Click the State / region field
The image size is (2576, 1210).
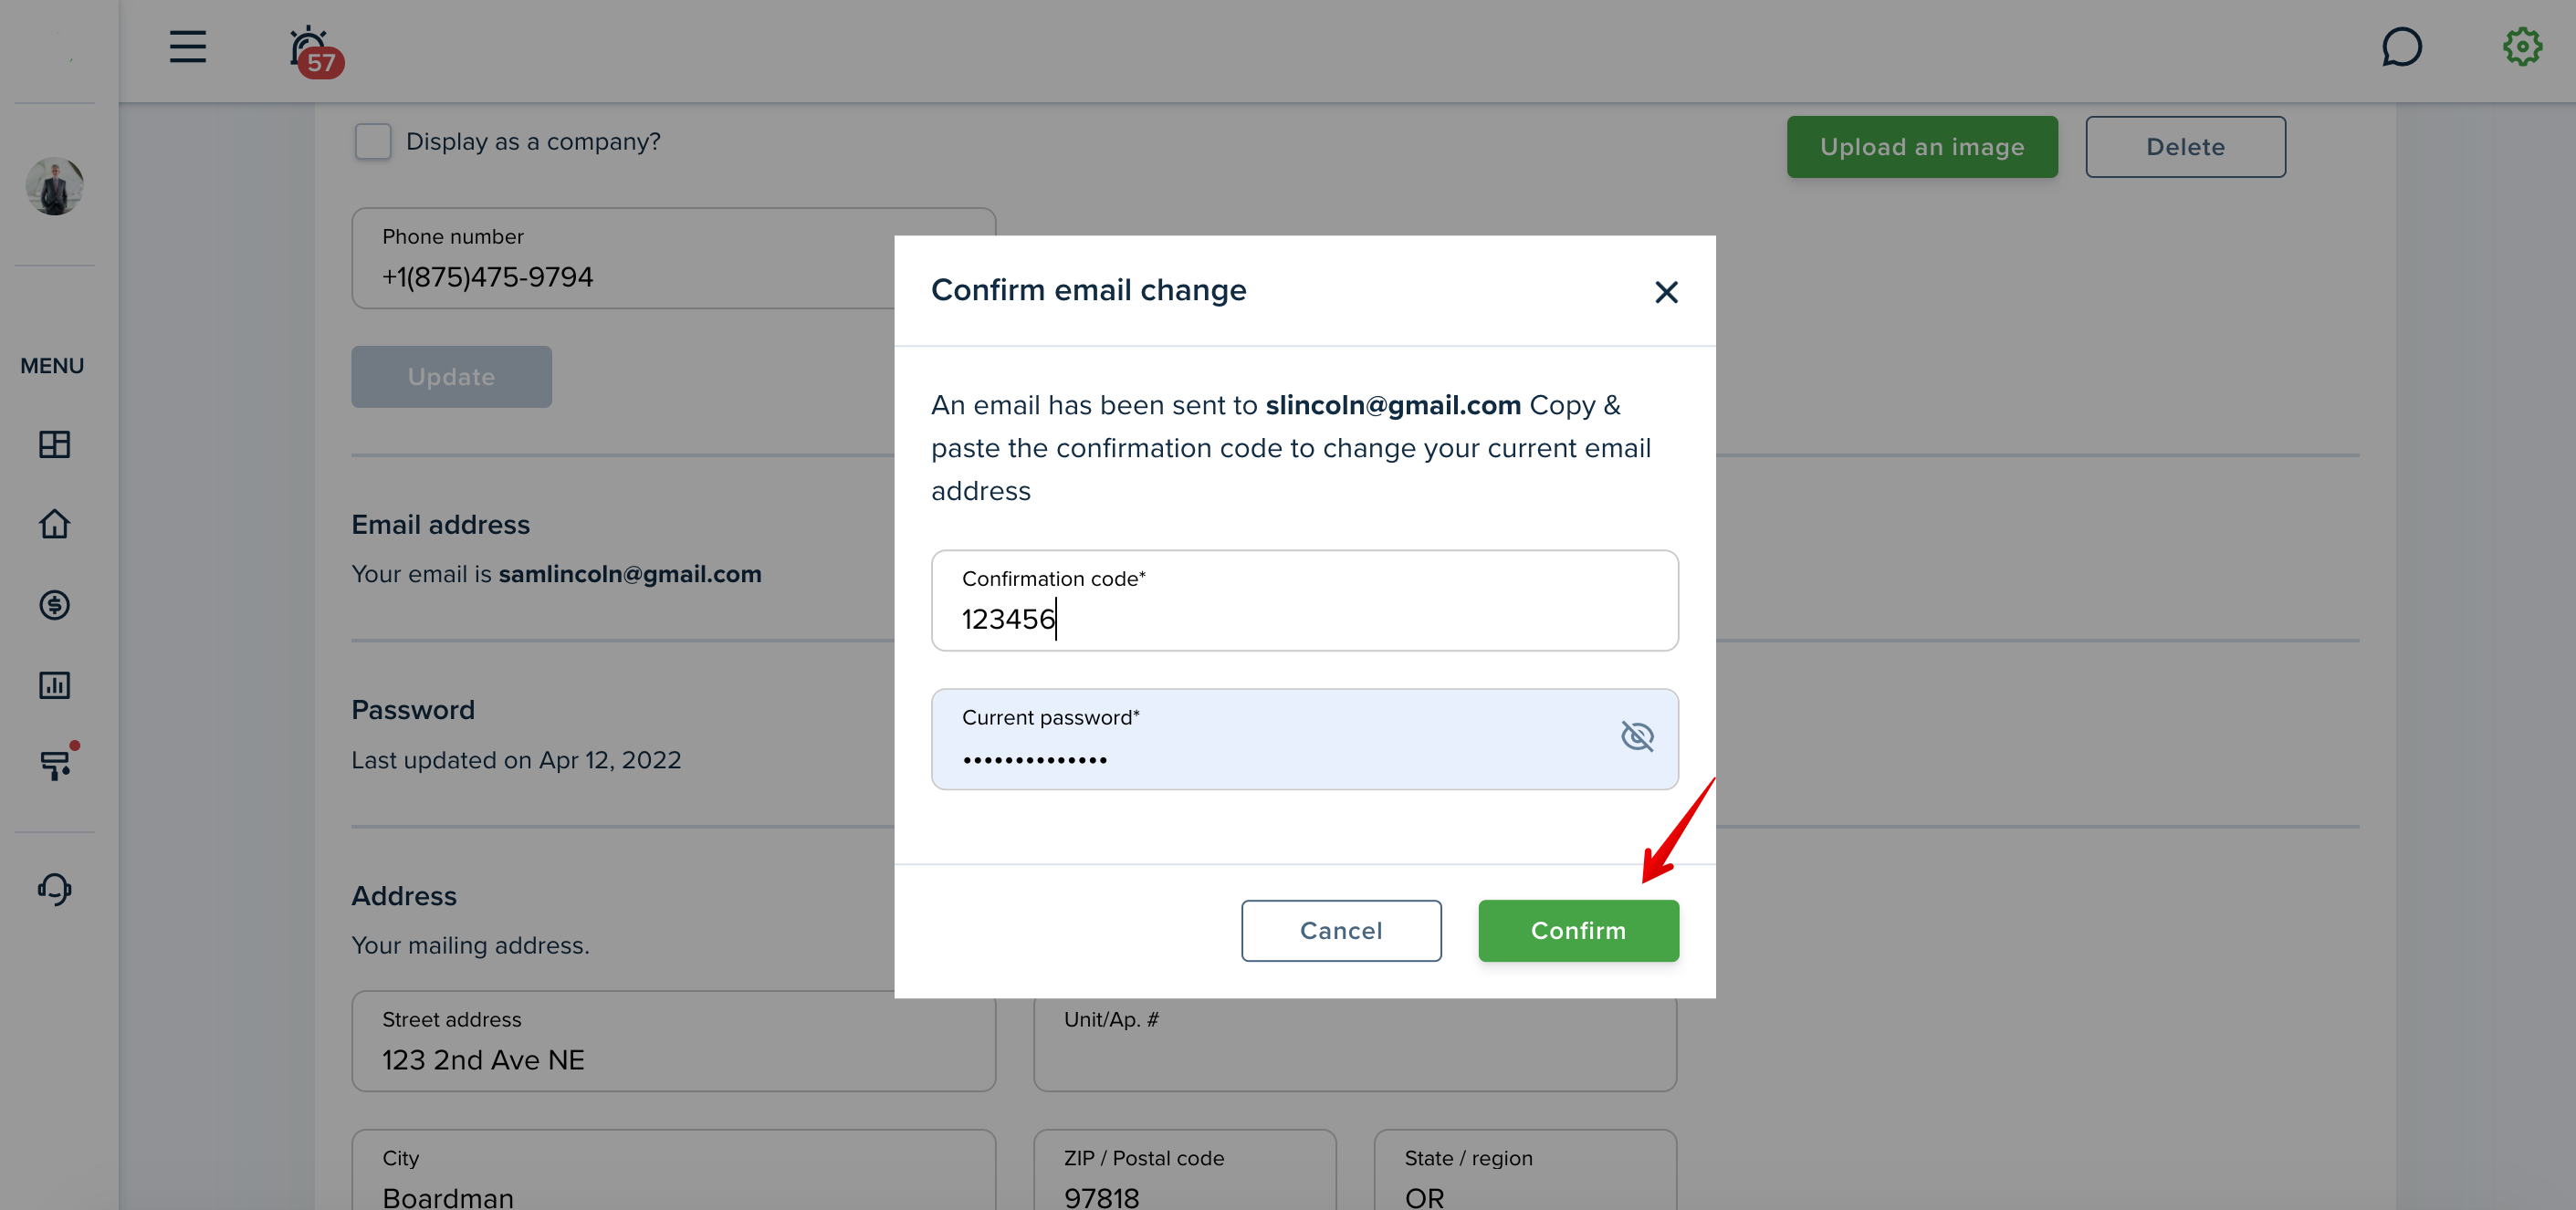tap(1524, 1169)
